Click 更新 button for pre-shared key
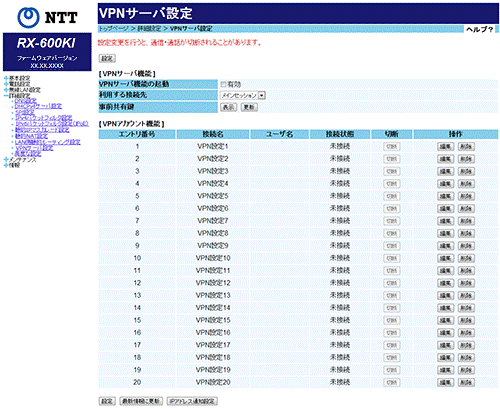 point(249,107)
